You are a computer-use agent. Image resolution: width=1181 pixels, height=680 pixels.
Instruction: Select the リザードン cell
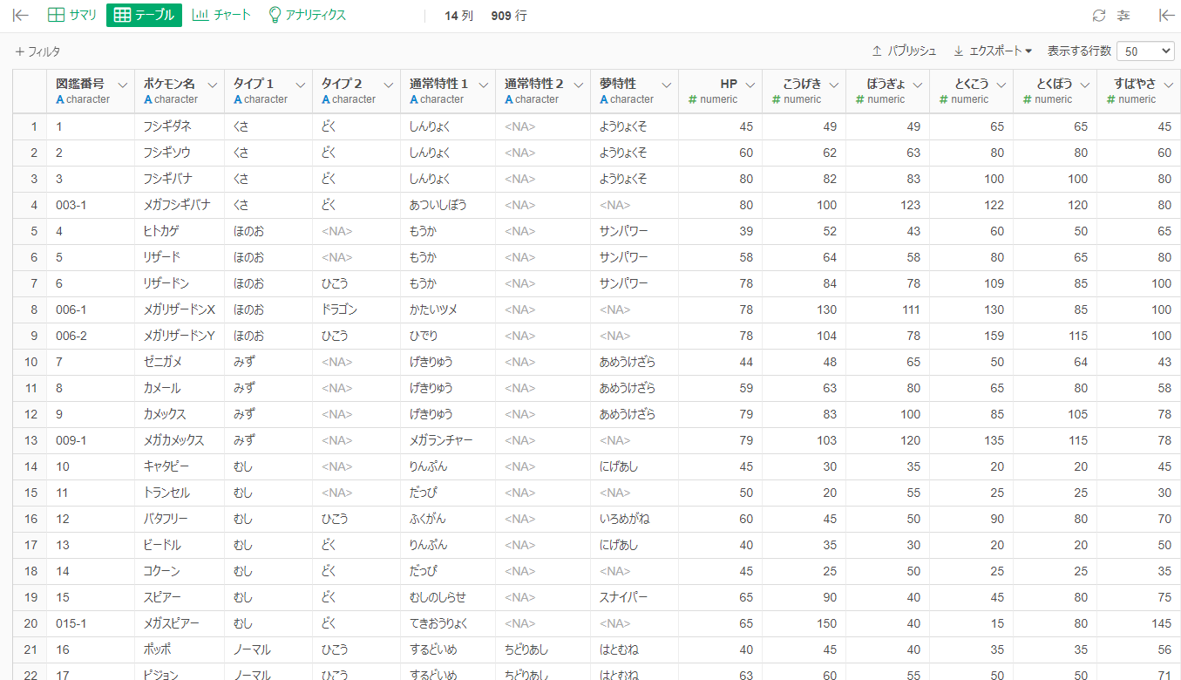179,283
